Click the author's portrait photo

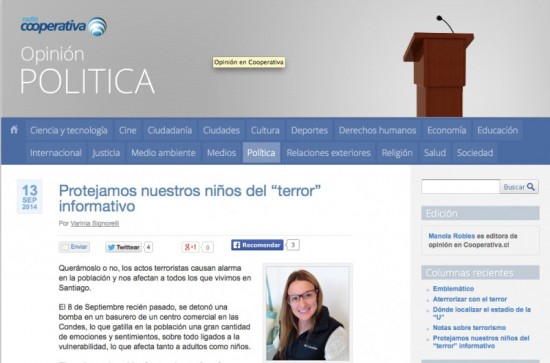(x=308, y=313)
